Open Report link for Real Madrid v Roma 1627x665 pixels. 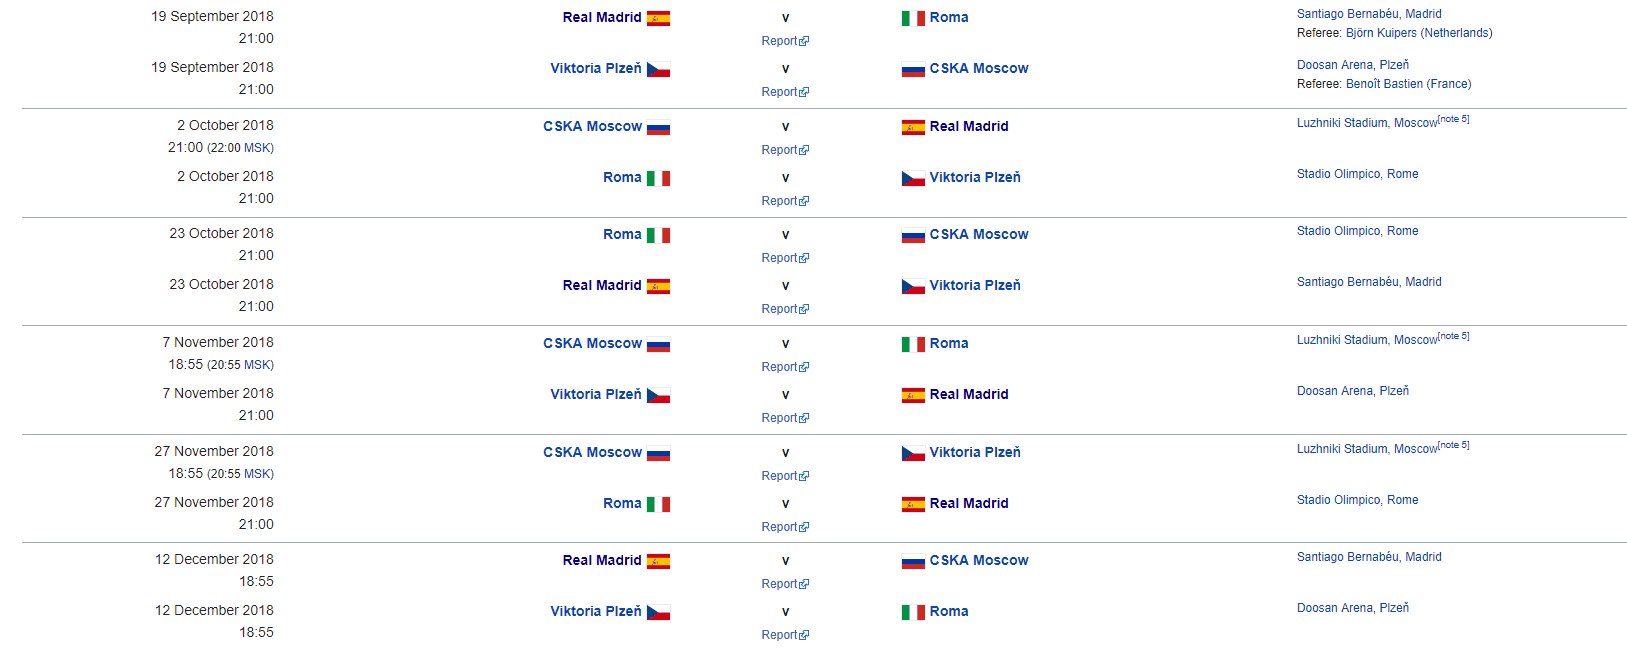coord(779,41)
